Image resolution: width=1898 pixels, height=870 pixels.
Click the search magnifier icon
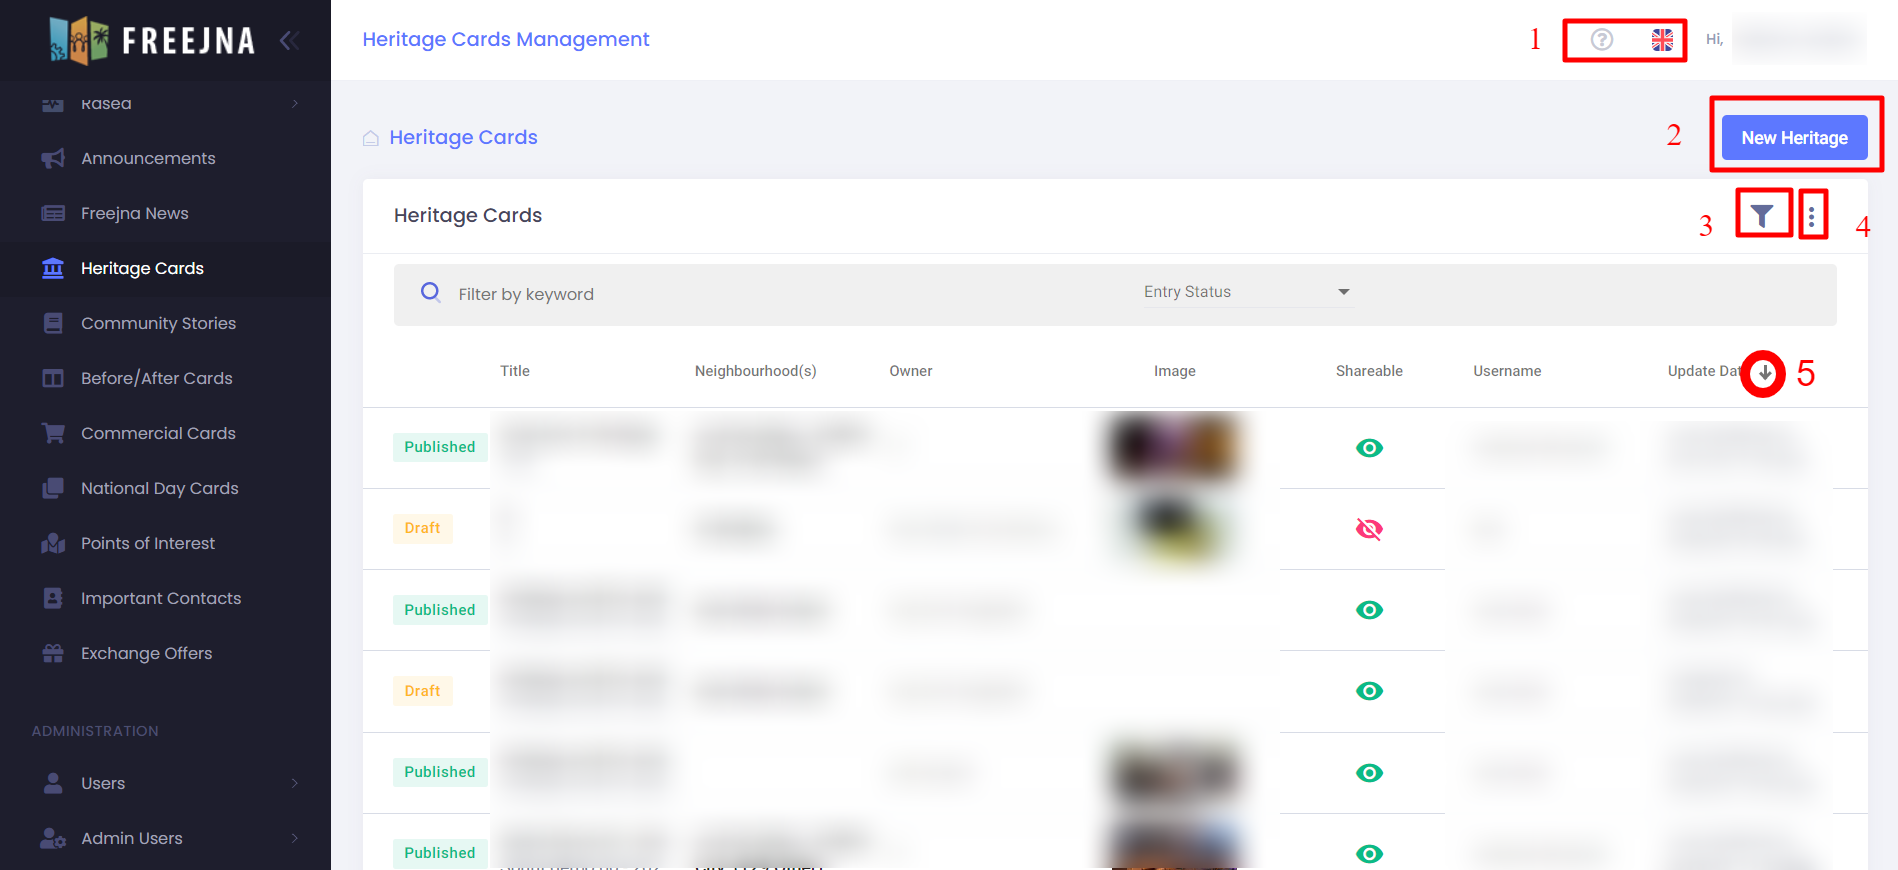point(430,292)
